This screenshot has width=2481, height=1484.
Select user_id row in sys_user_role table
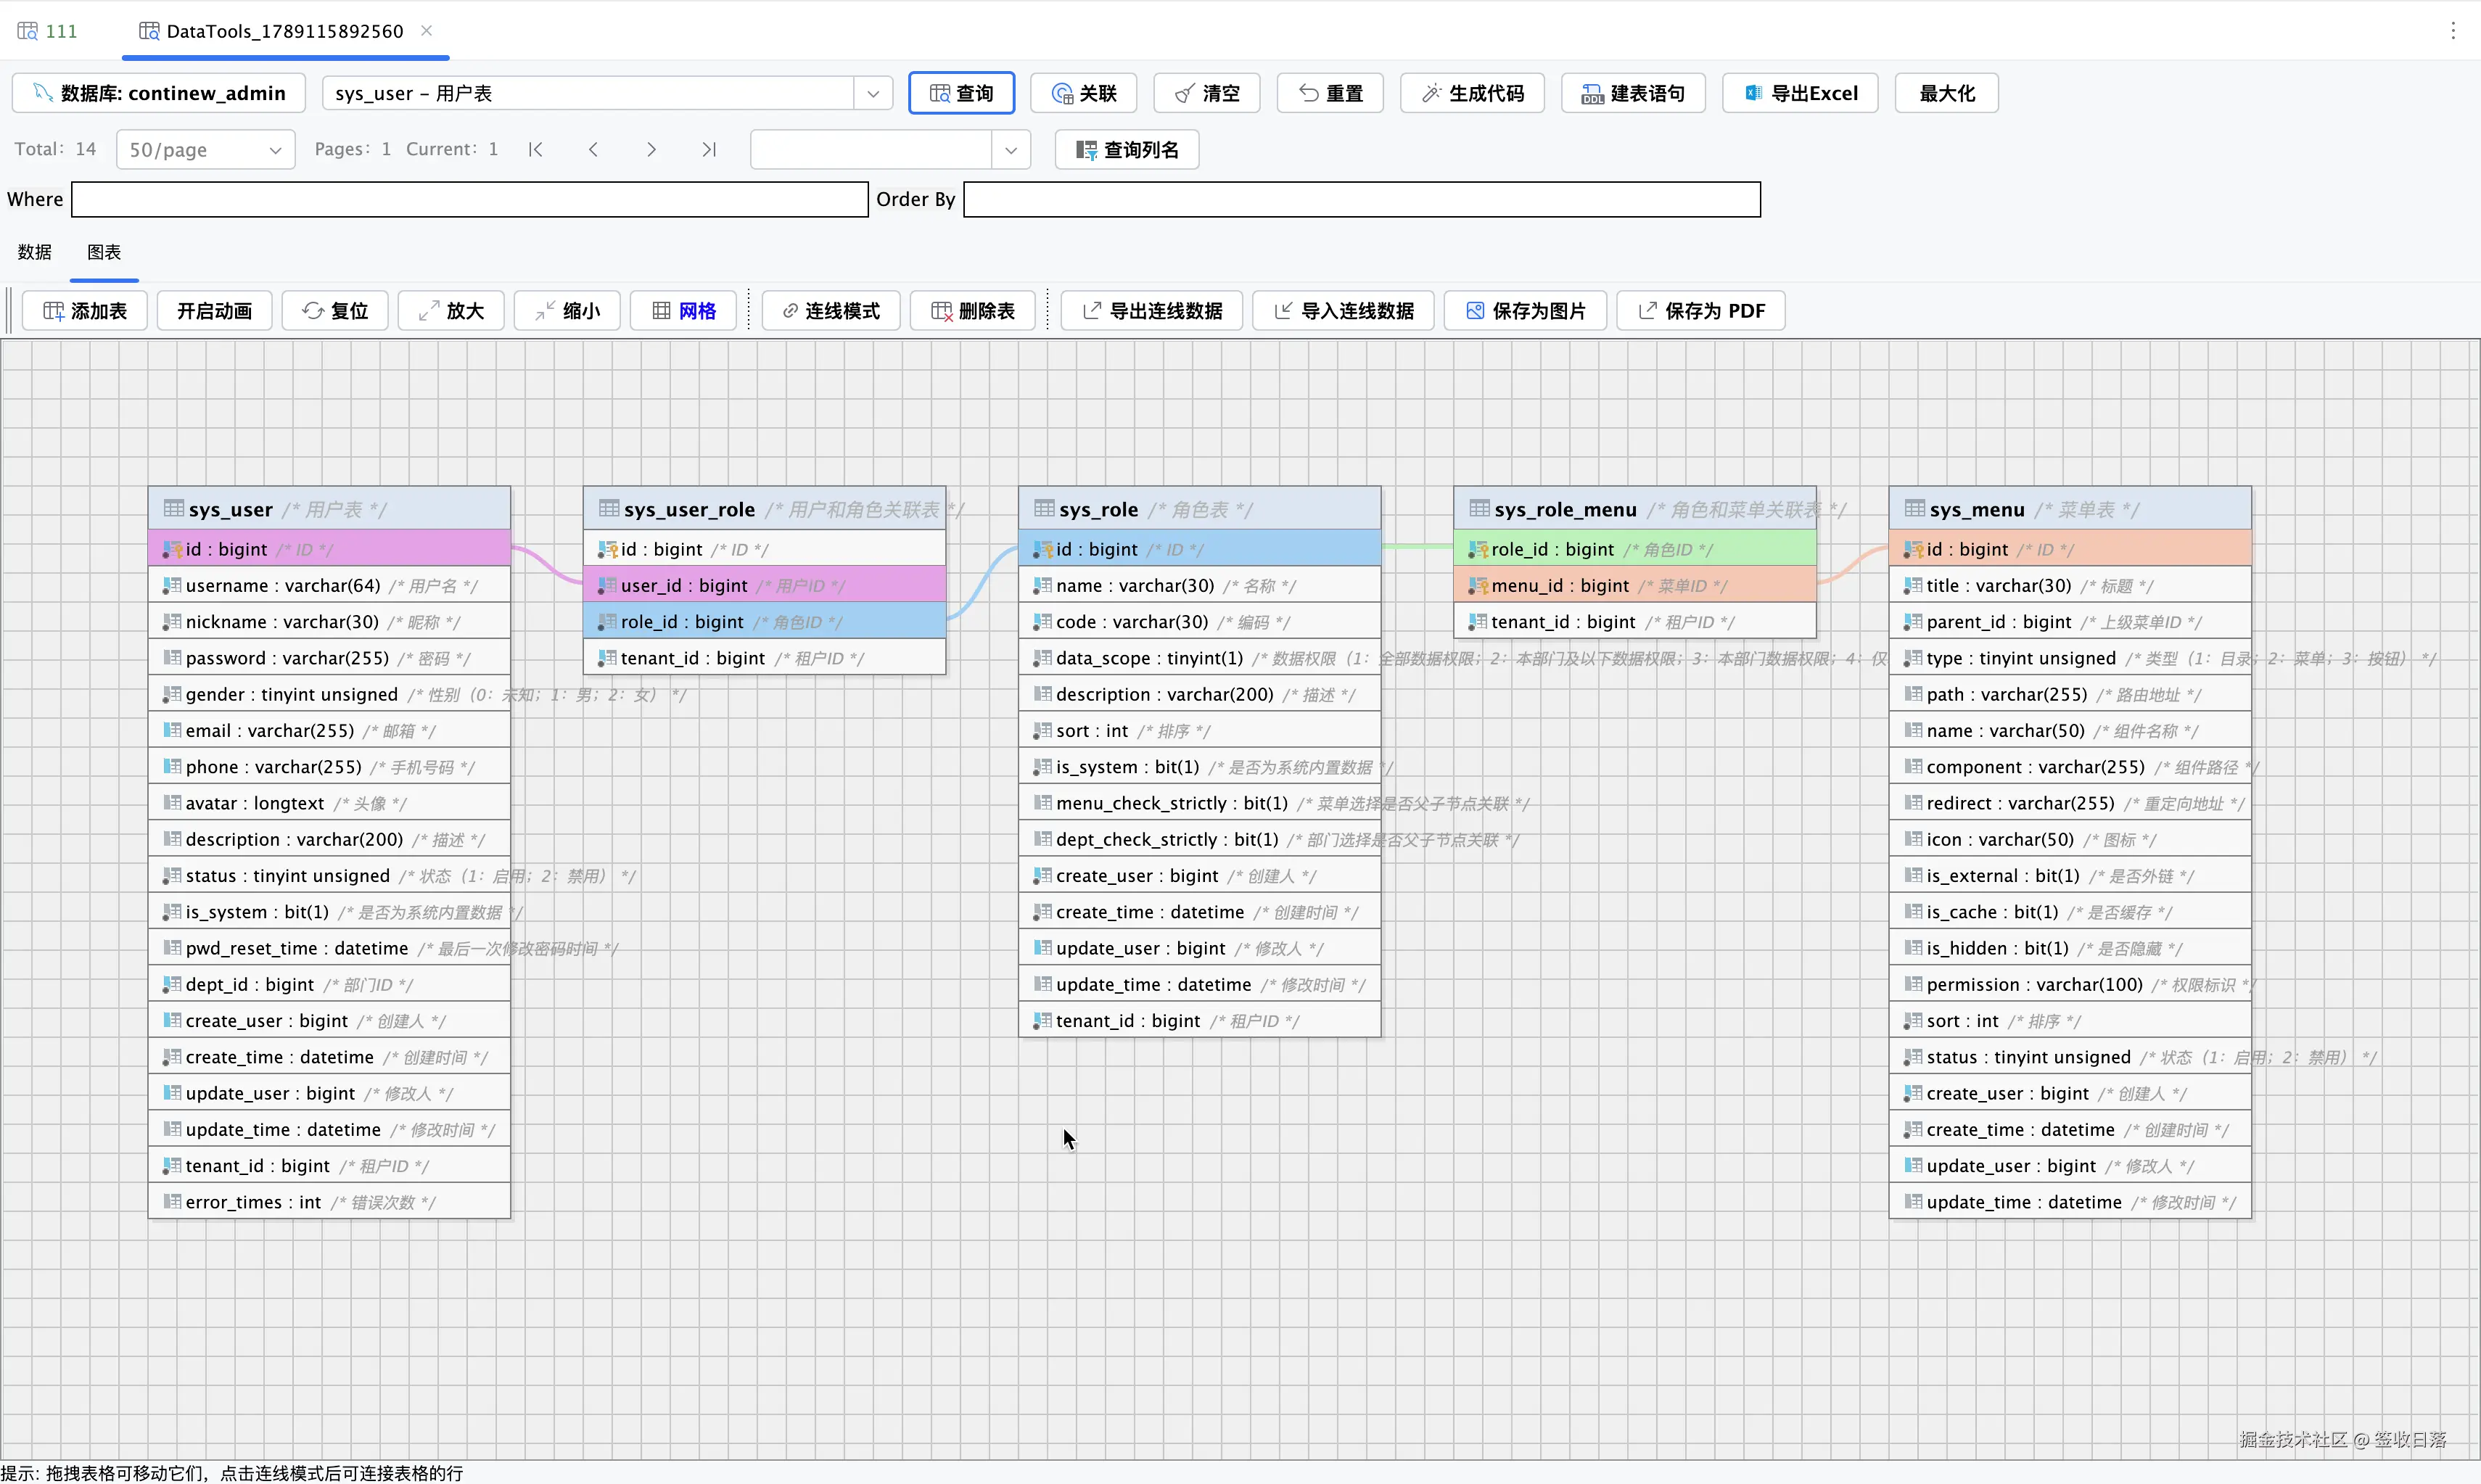pos(765,585)
